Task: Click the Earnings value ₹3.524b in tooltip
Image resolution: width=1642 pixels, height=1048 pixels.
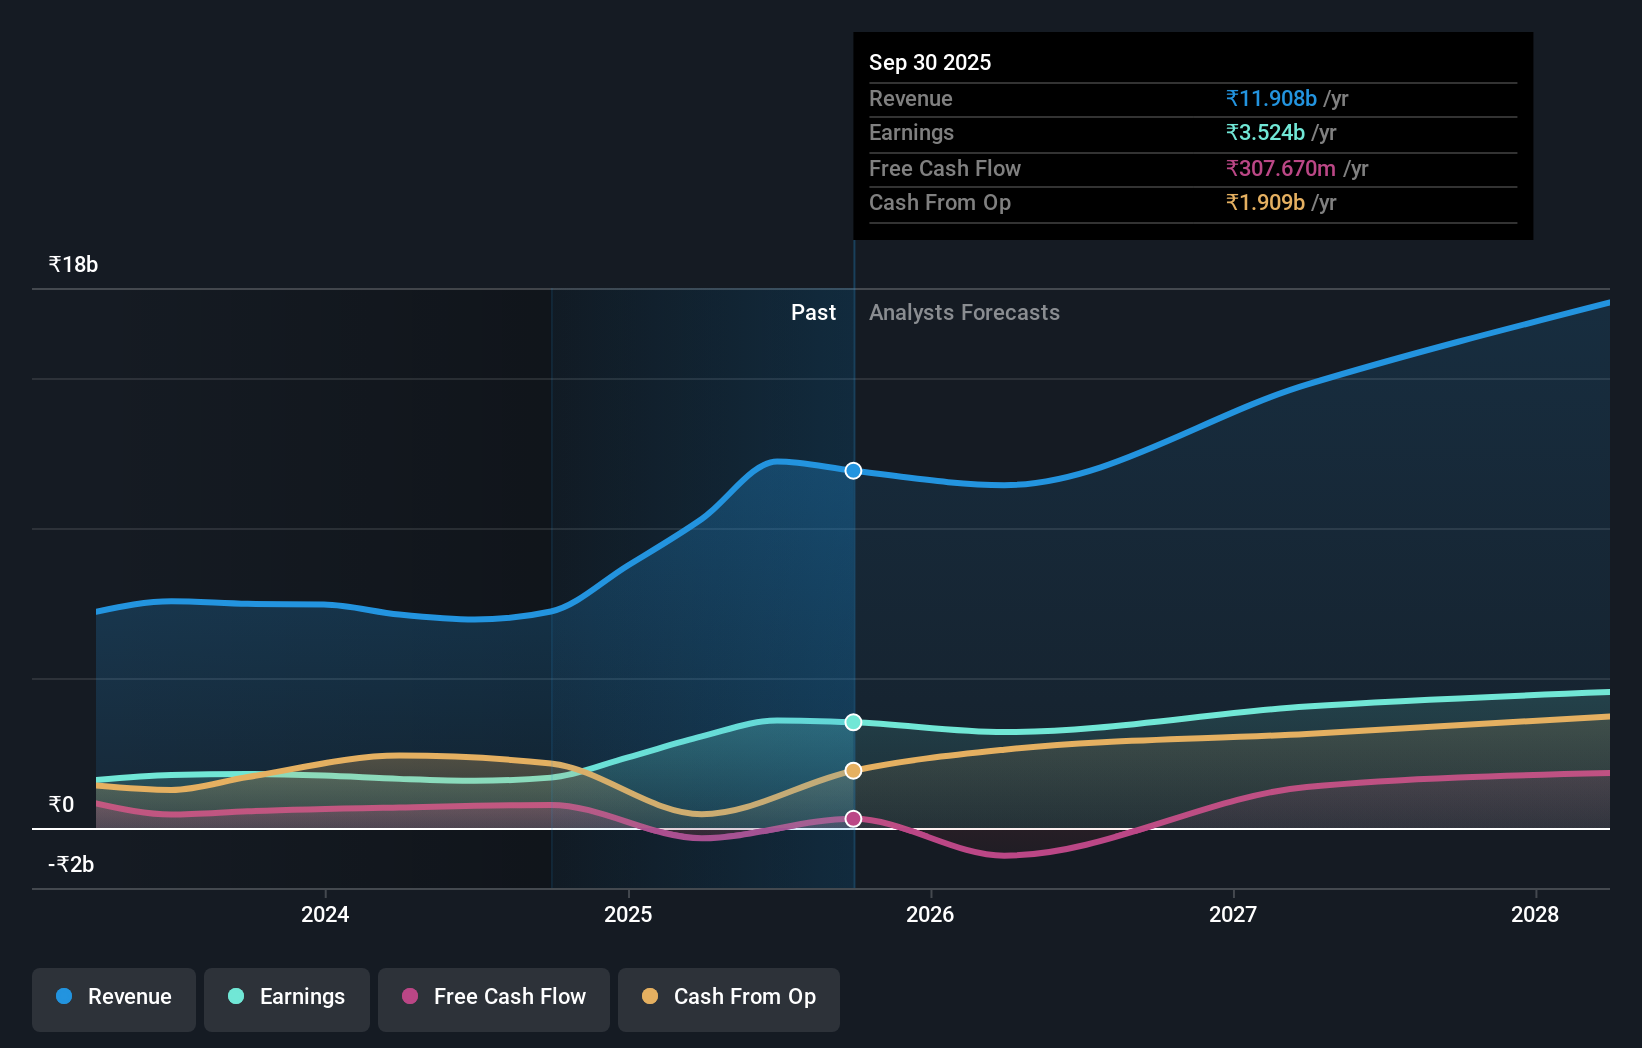Action: (1264, 132)
